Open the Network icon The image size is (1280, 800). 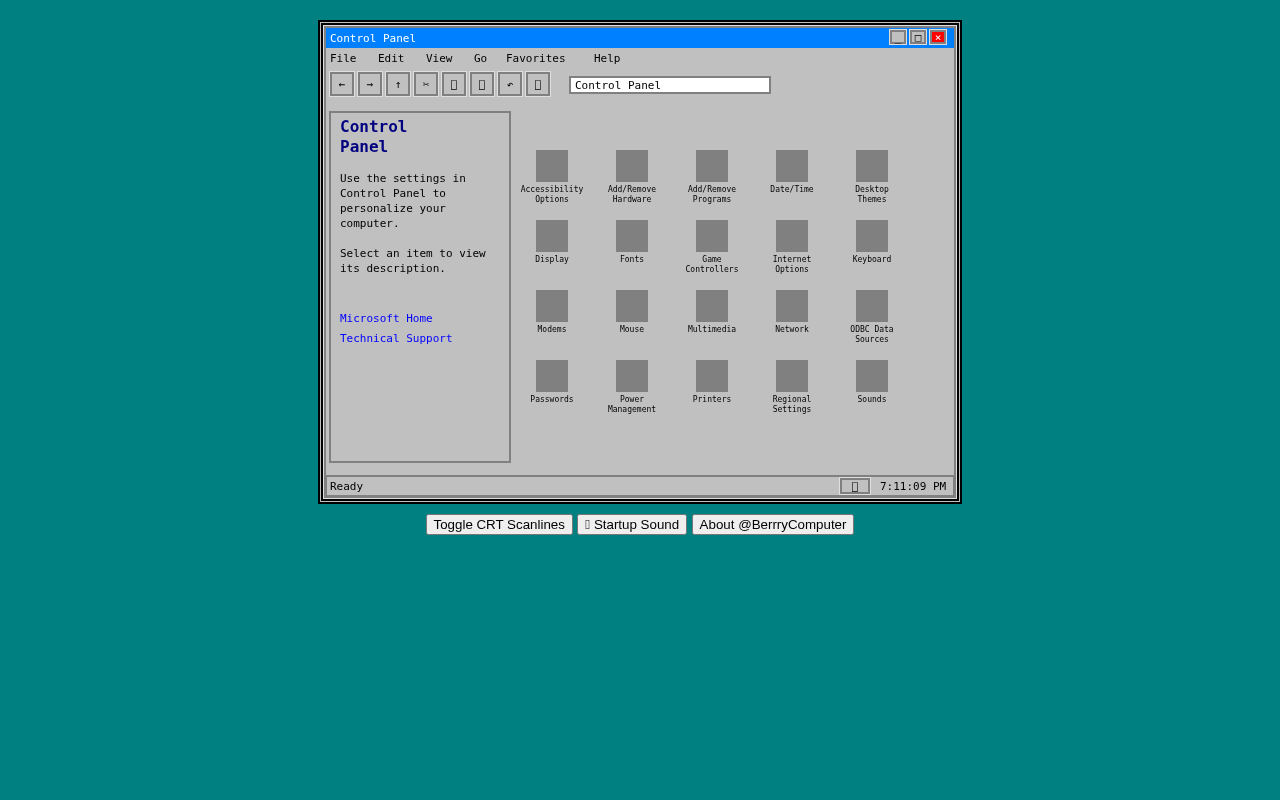[791, 304]
